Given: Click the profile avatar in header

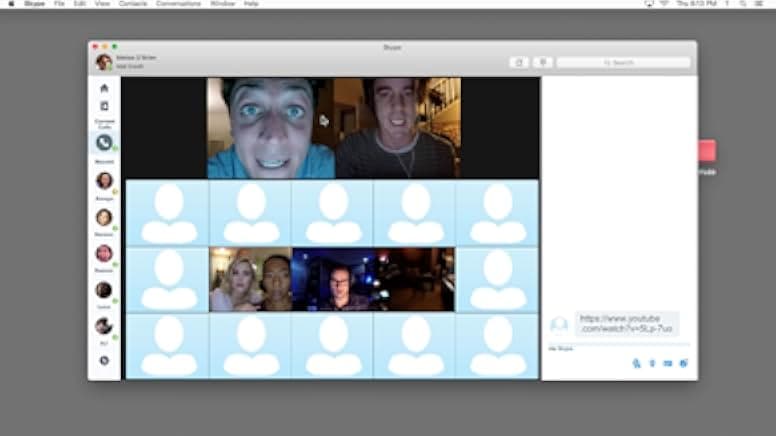Looking at the screenshot, I should pos(103,62).
